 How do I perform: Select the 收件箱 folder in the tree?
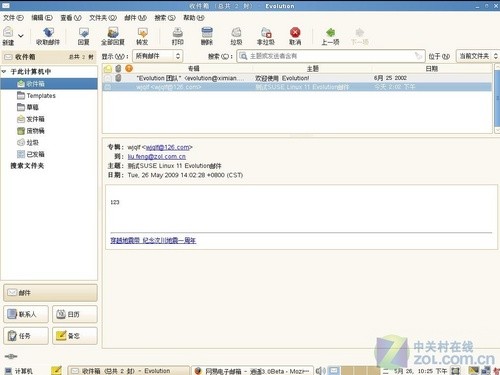(49, 84)
